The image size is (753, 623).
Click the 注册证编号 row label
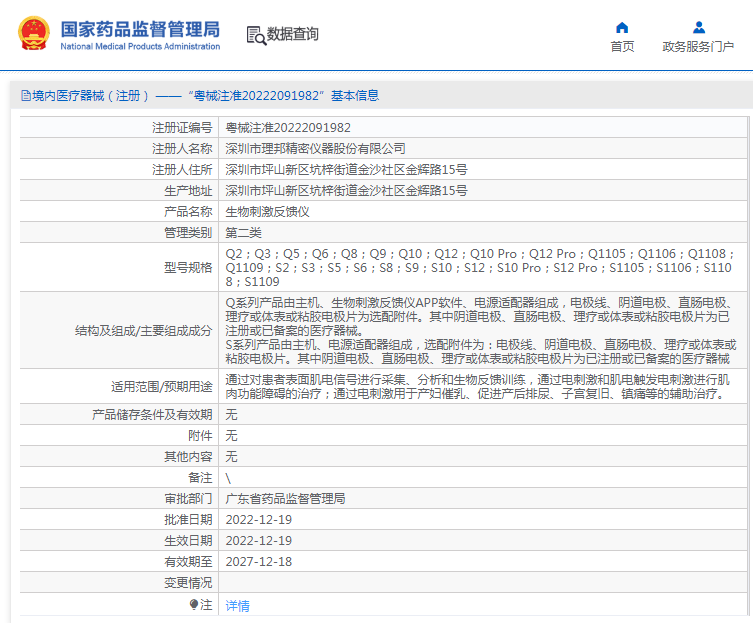click(182, 128)
